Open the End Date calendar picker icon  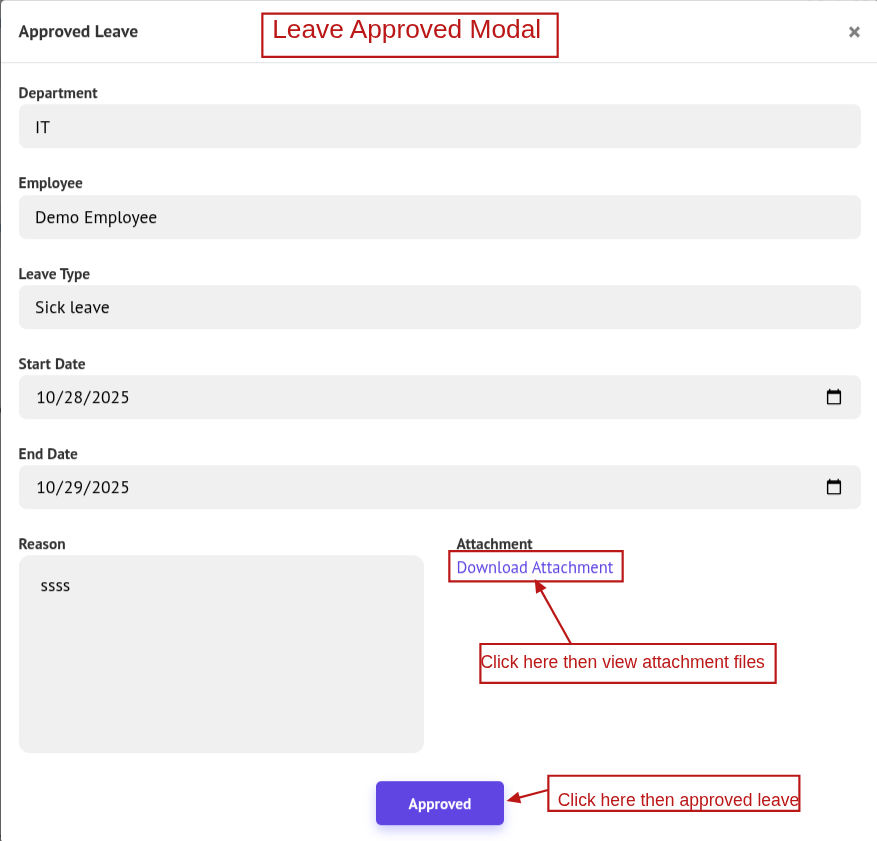(x=834, y=487)
